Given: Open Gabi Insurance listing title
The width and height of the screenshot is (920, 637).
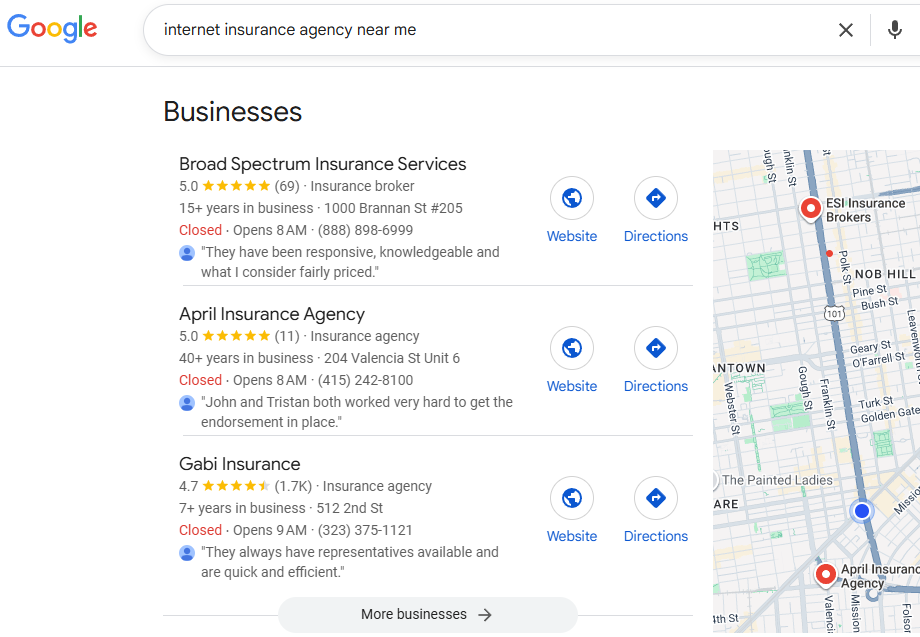Looking at the screenshot, I should 239,464.
